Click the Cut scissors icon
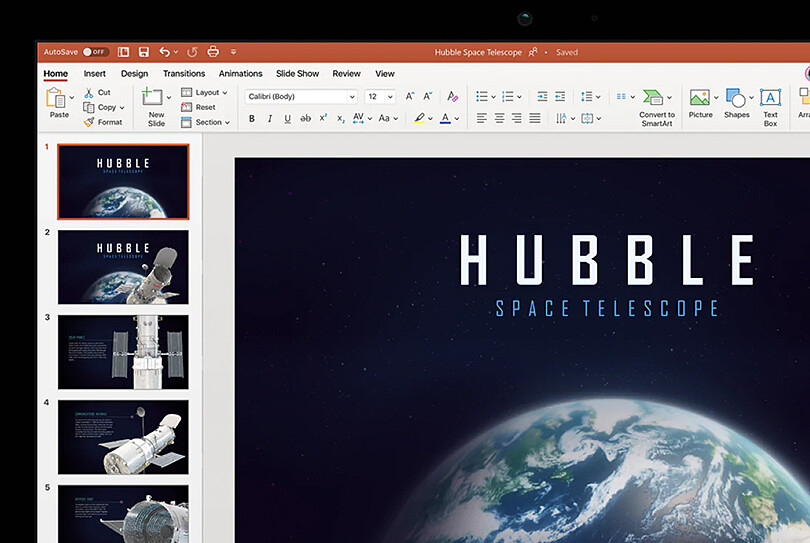The height and width of the screenshot is (543, 810). pyautogui.click(x=89, y=93)
